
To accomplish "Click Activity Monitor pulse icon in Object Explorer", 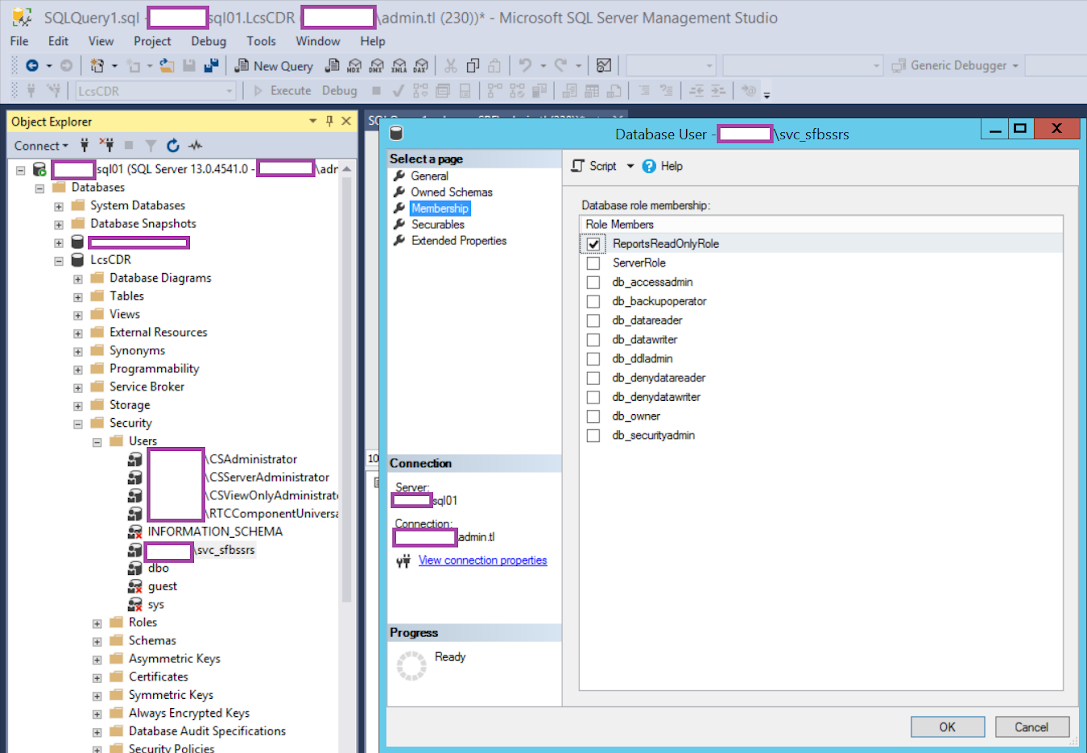I will click(195, 145).
